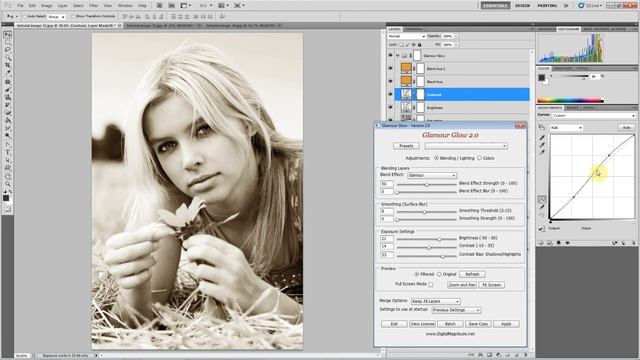Select the Colors adjustments radio button
Viewport: 640px width, 360px height.
(480, 158)
